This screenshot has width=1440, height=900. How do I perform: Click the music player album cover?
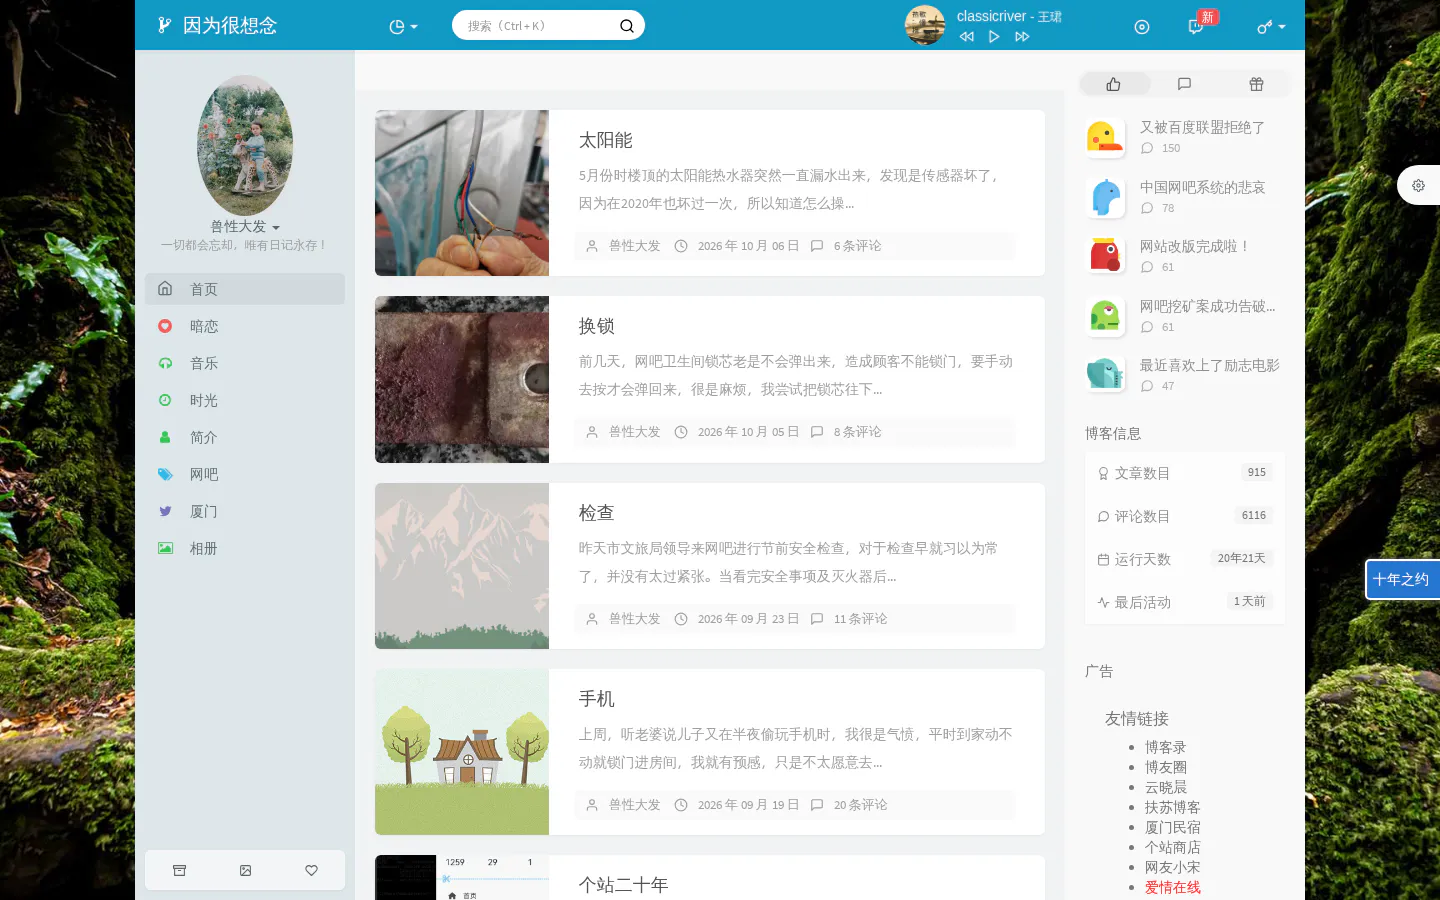pyautogui.click(x=925, y=25)
